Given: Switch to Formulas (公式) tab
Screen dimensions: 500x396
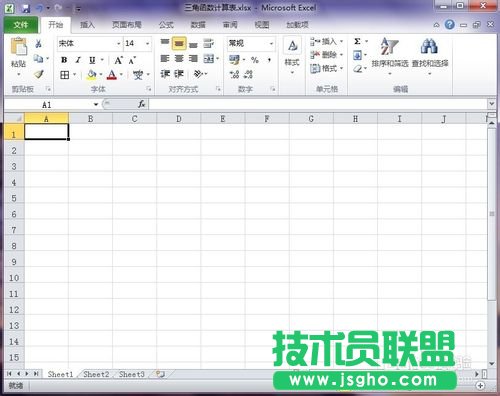Looking at the screenshot, I should (x=166, y=25).
